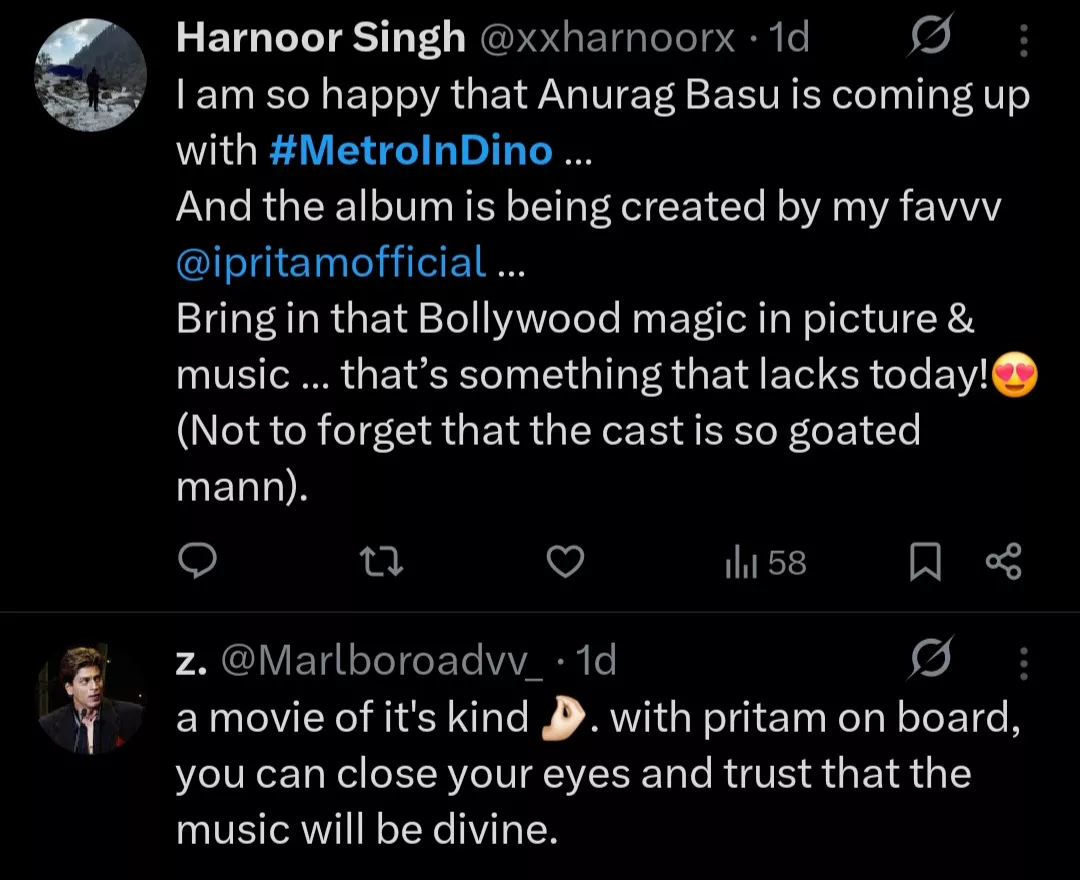Click the Harnoor Singh display name

coord(321,39)
